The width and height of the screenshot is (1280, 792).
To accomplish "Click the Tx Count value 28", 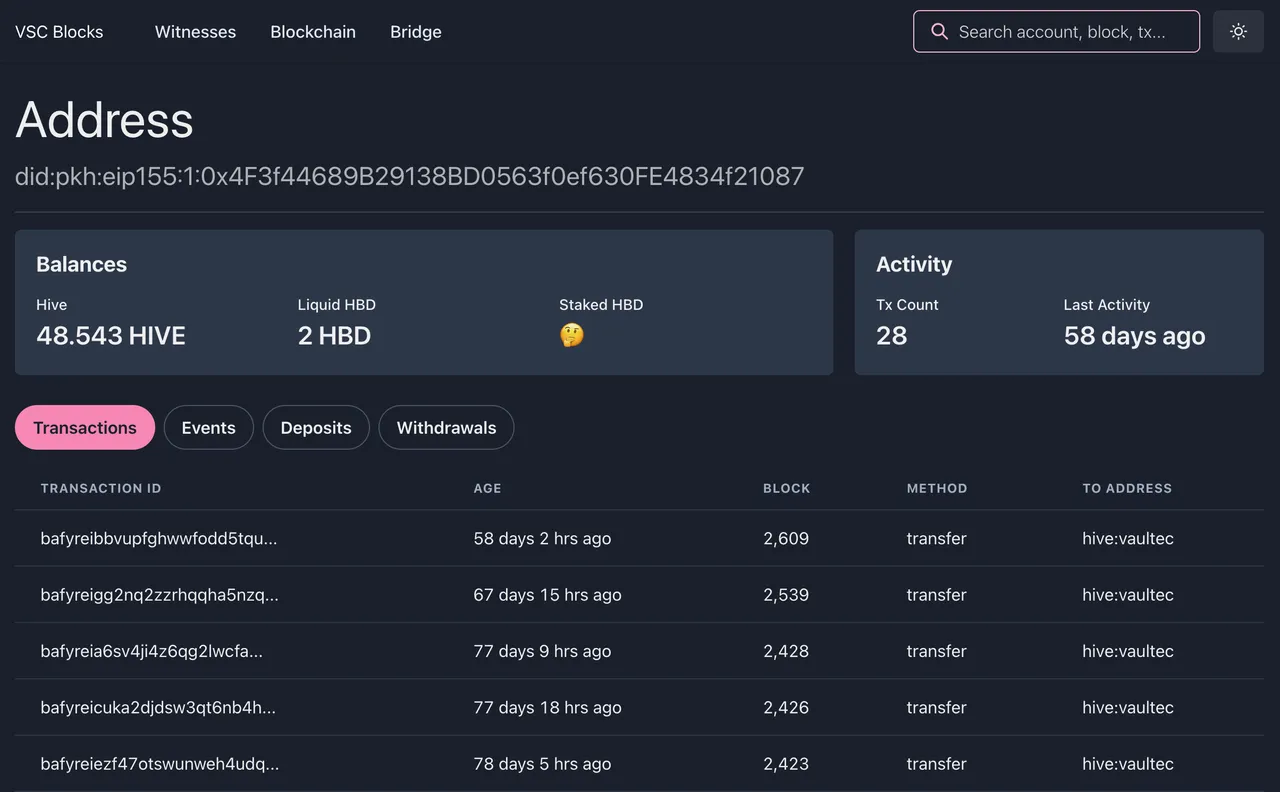I will pos(892,335).
